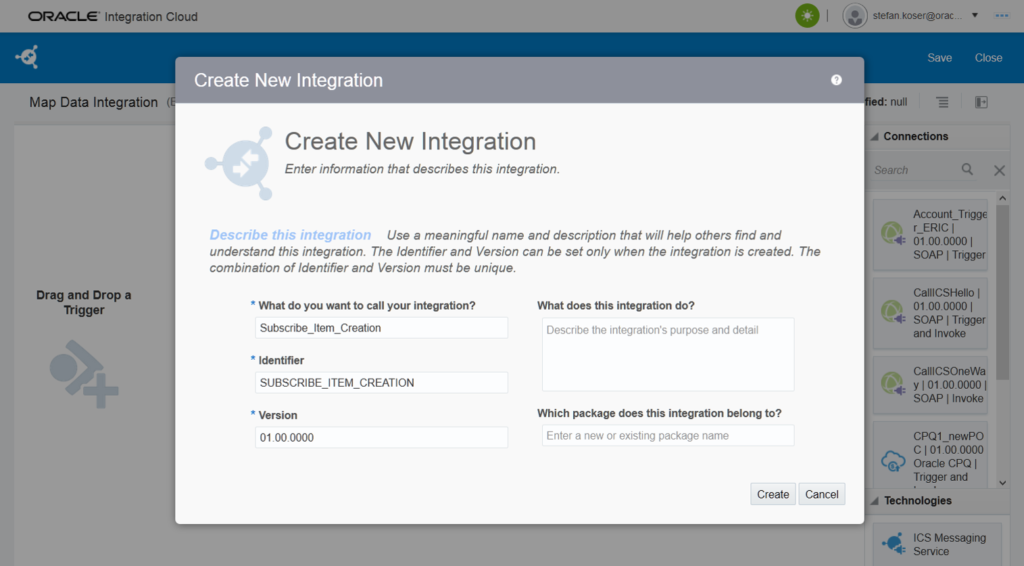The width and height of the screenshot is (1024, 566).
Task: Click Save in the blue header bar
Action: coord(939,57)
